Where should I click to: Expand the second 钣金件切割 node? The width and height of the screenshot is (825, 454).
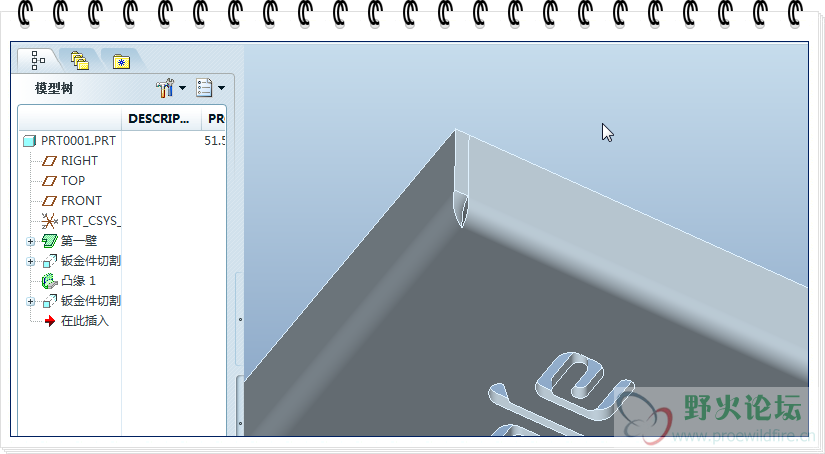click(31, 301)
